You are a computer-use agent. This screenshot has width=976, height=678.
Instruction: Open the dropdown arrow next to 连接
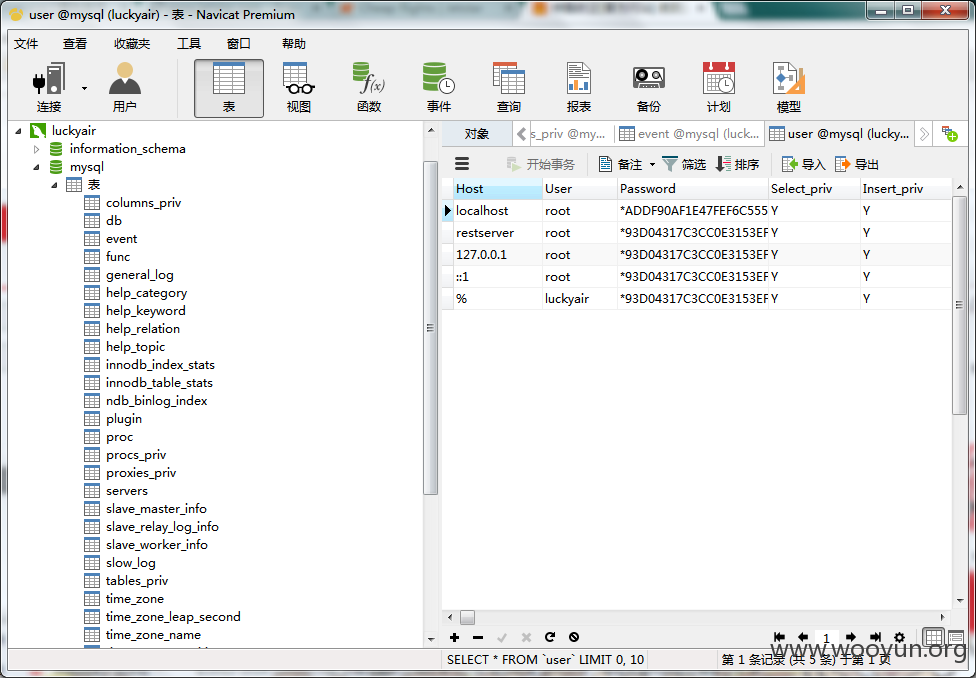click(84, 88)
